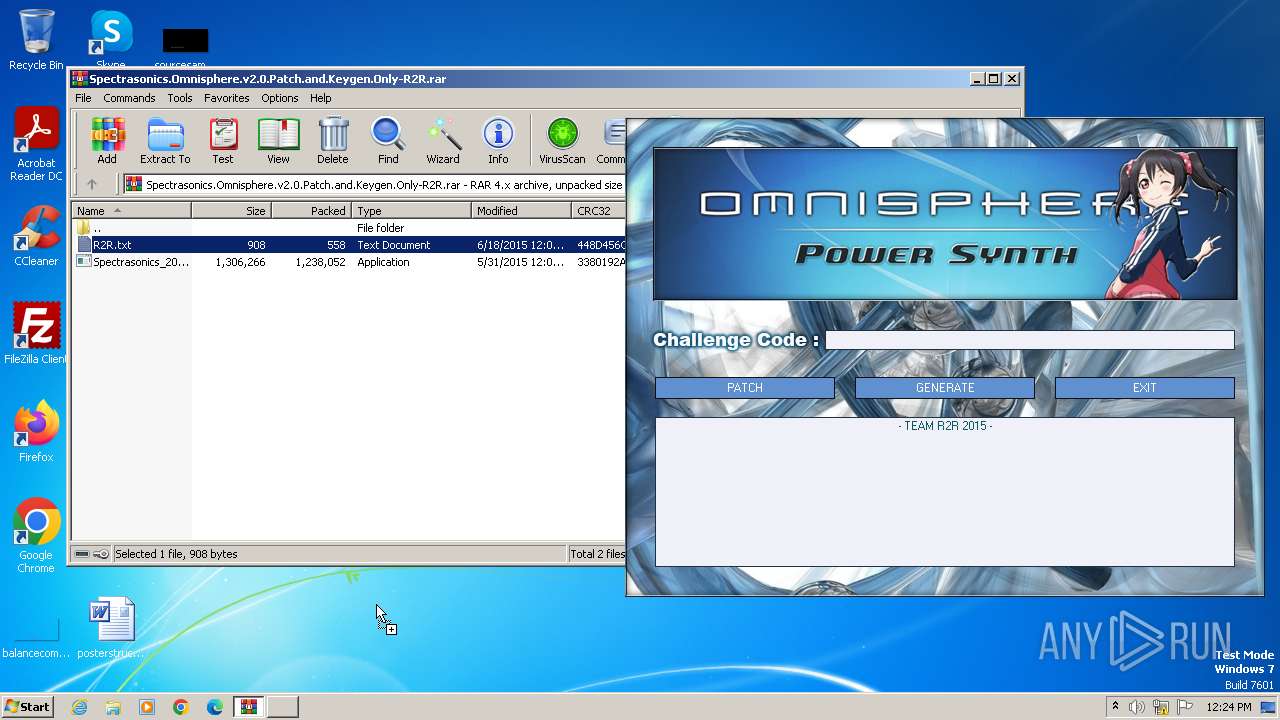
Task: Click the PATCH button in keygen
Action: coord(745,388)
